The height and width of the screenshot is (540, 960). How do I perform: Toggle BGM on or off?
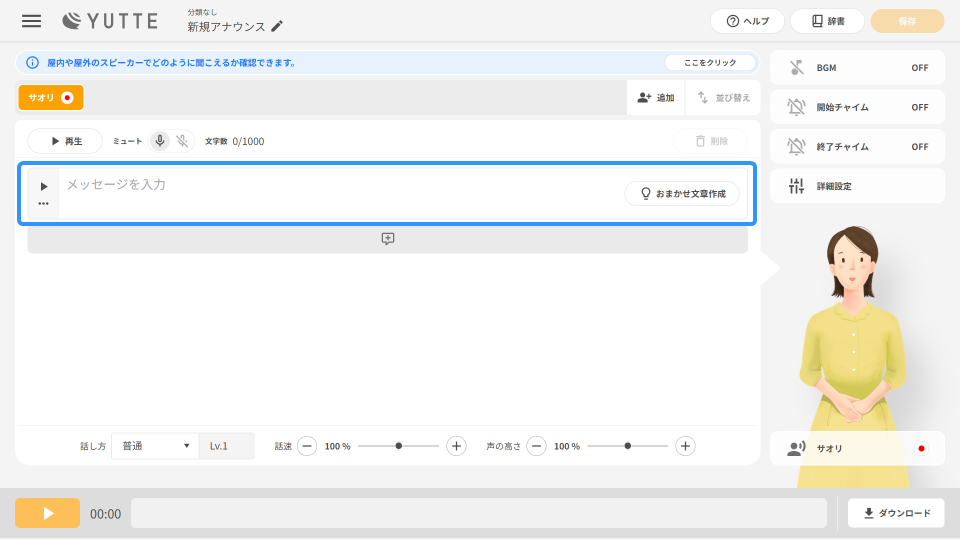[857, 68]
